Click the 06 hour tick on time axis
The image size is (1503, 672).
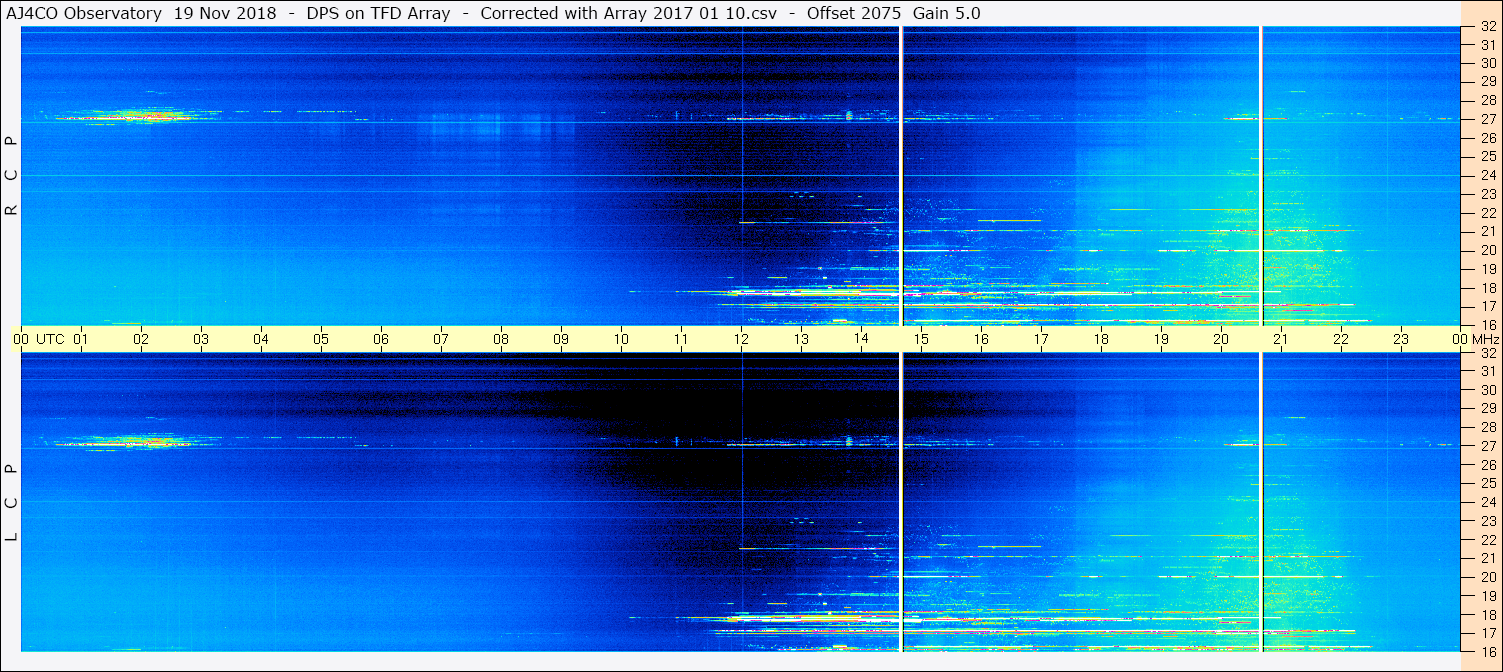tap(381, 339)
